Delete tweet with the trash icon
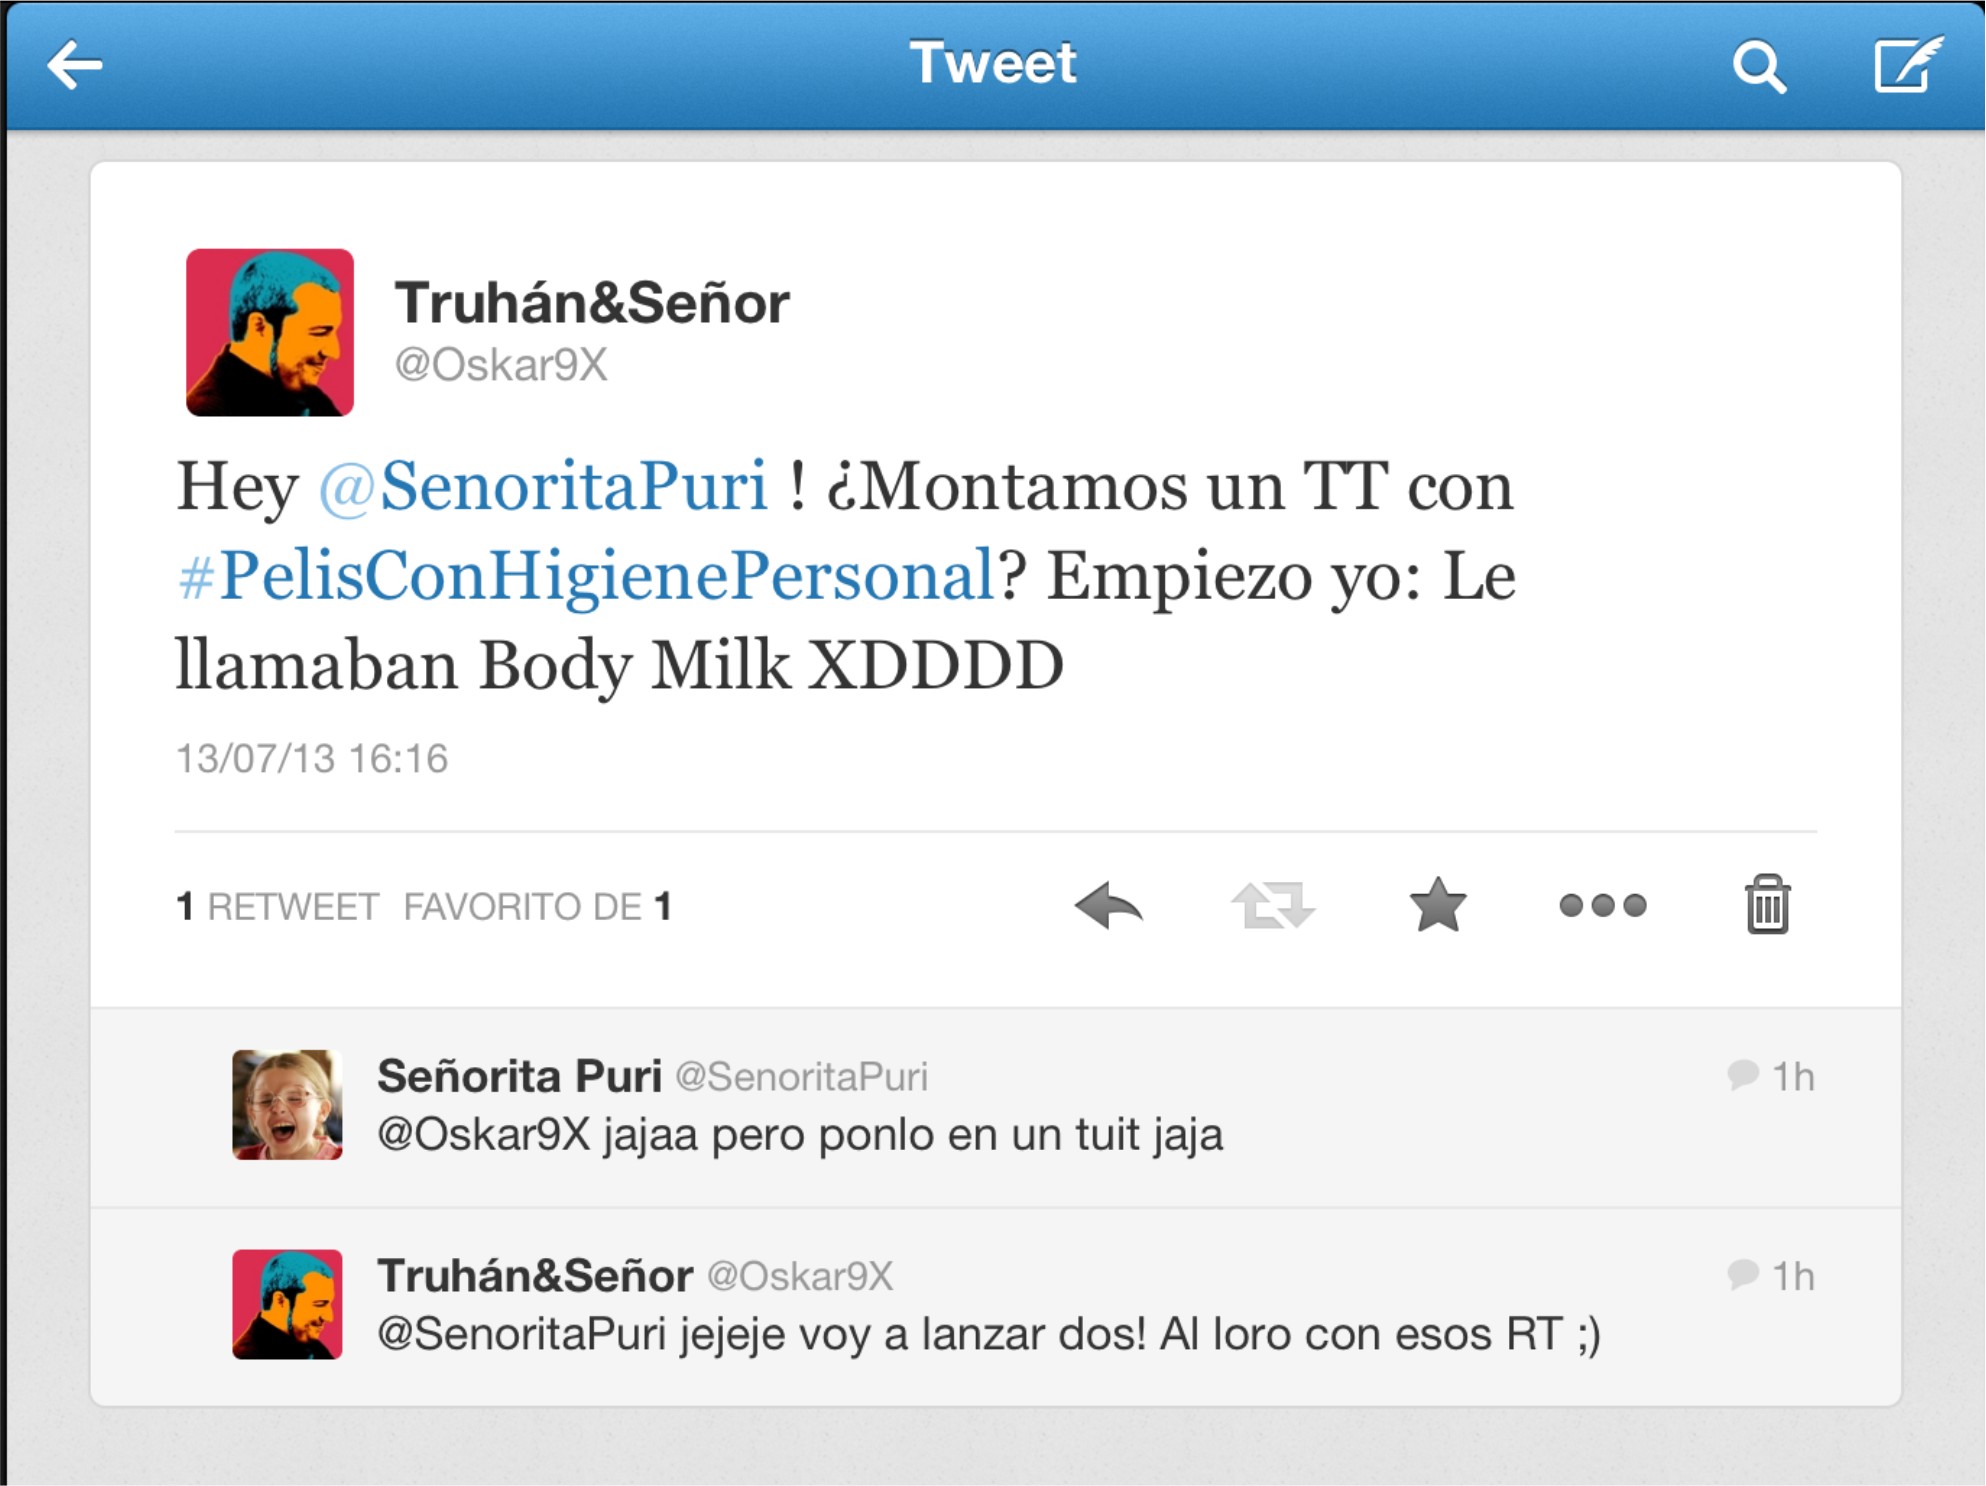The height and width of the screenshot is (1486, 1986). pyautogui.click(x=1767, y=904)
